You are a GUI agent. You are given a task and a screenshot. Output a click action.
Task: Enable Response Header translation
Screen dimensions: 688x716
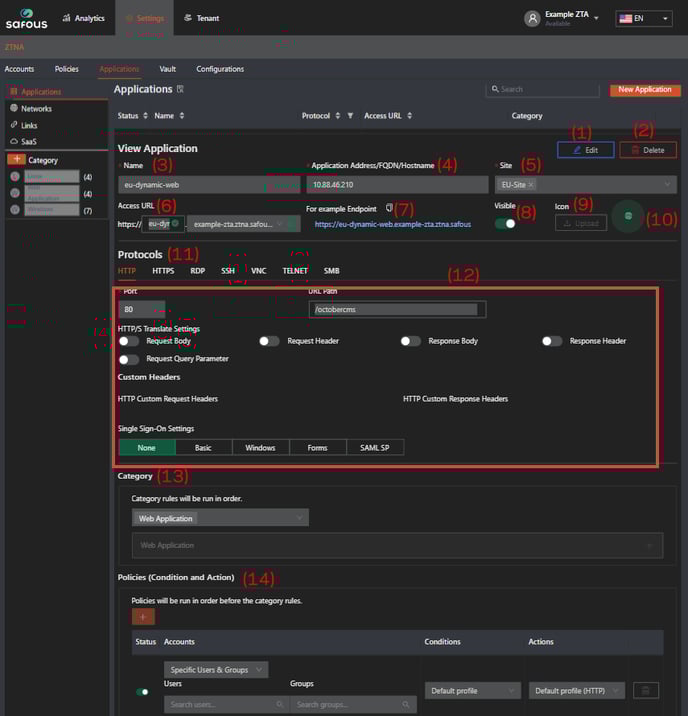coord(552,341)
